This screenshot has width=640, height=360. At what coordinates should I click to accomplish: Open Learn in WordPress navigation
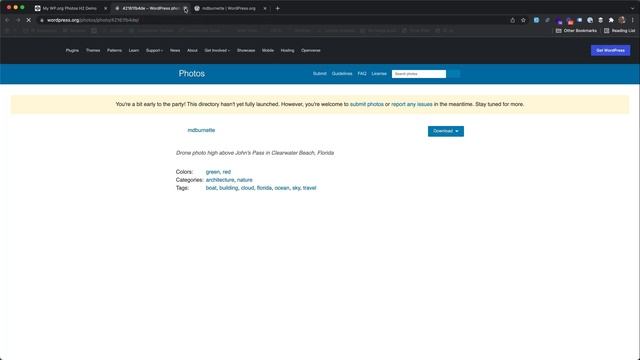click(x=134, y=50)
